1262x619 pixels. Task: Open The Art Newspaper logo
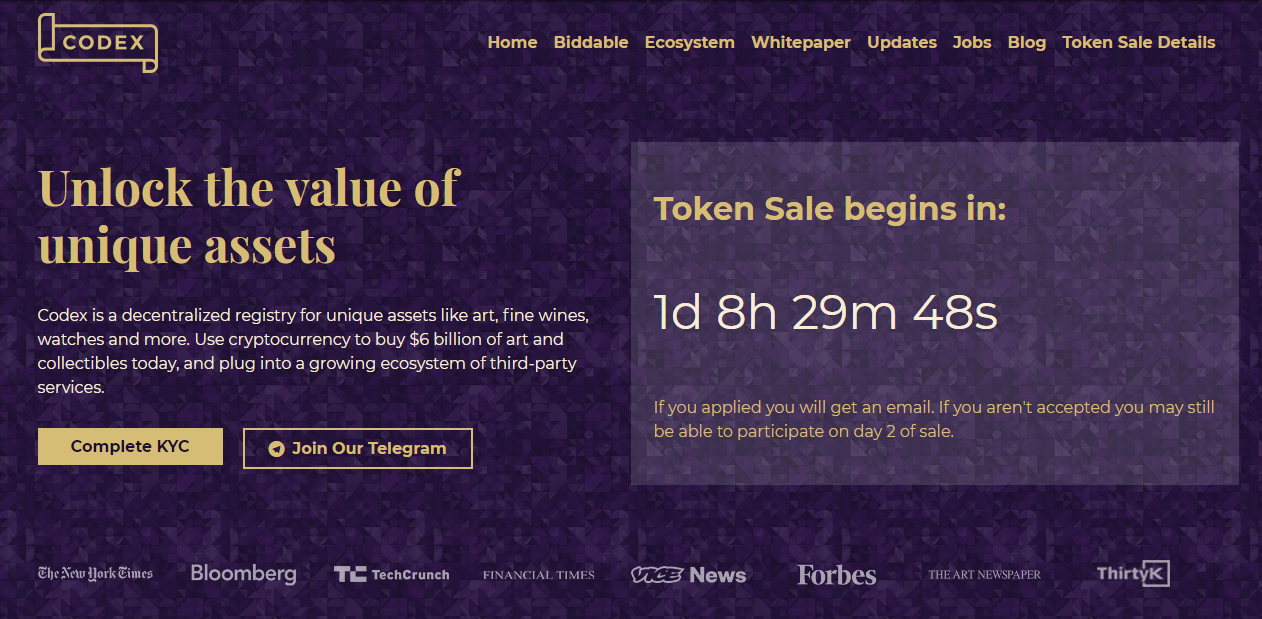pyautogui.click(x=984, y=575)
